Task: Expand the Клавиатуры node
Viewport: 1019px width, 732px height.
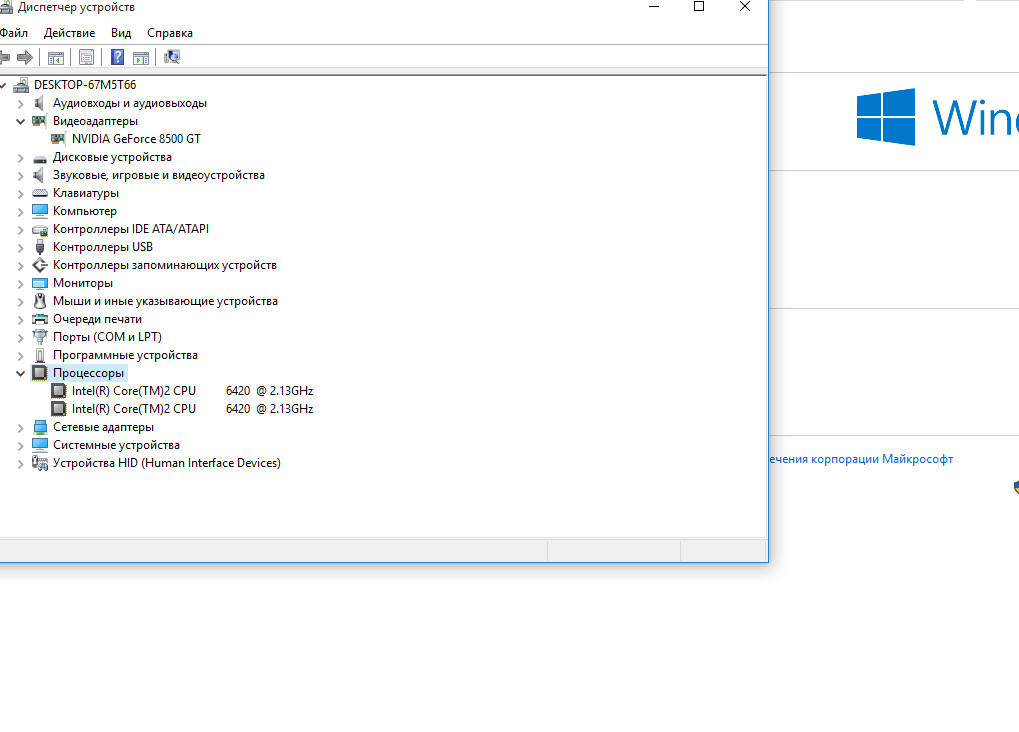Action: [x=20, y=194]
